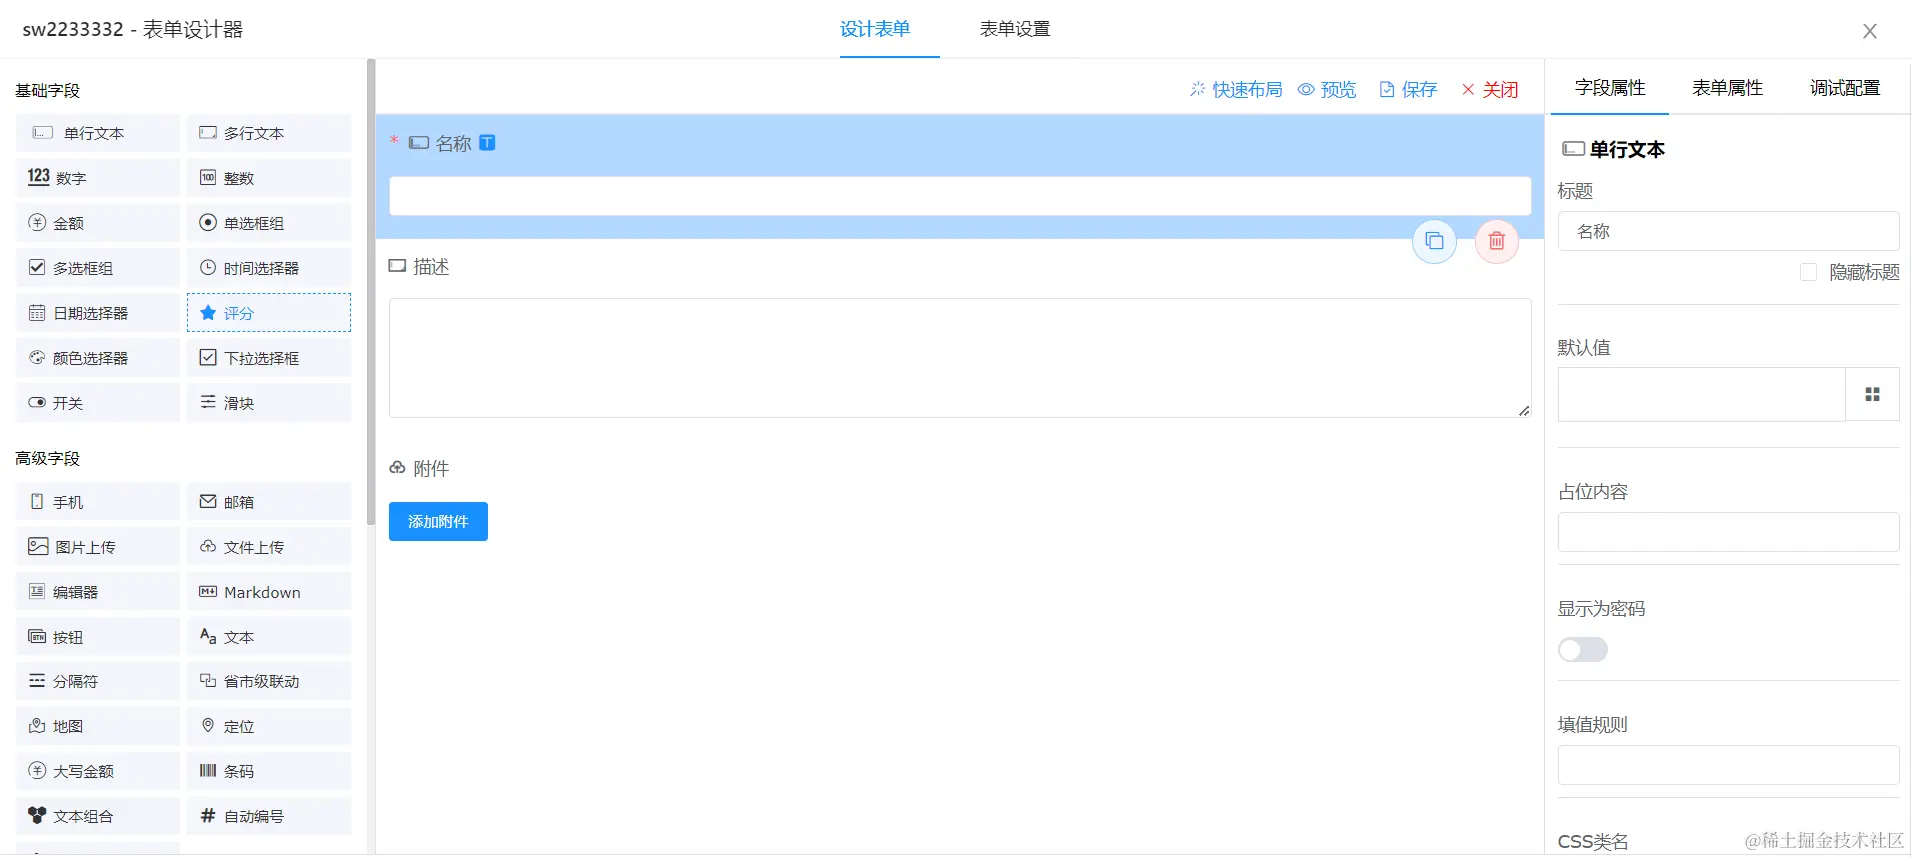1911x857 pixels.
Task: Click 关闭 in the toolbar
Action: coord(1490,90)
